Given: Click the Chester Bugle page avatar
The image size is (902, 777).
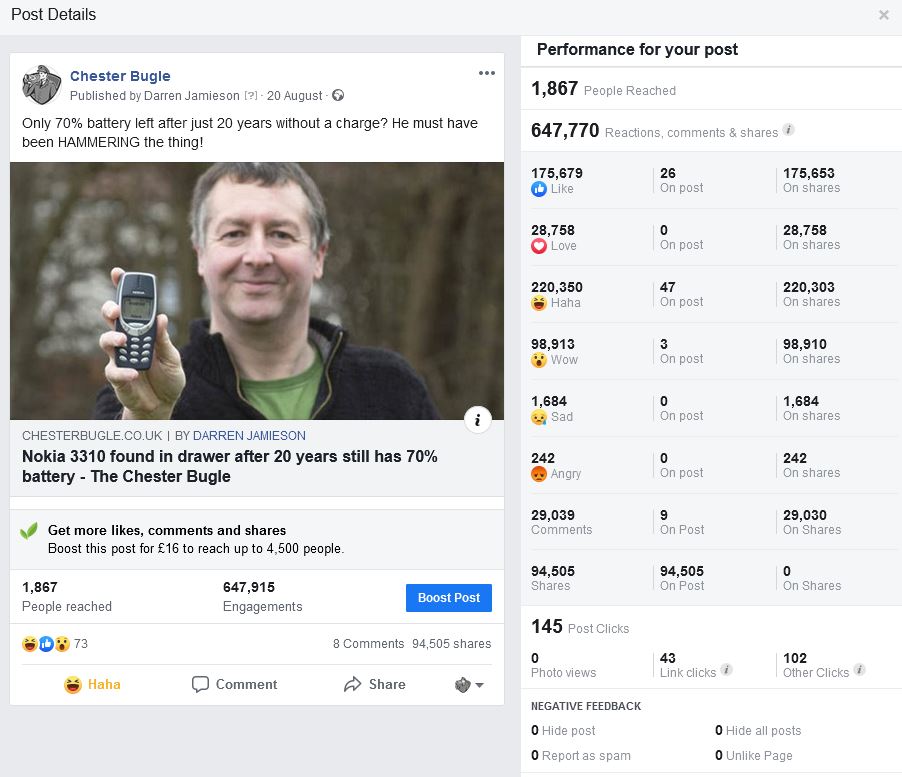Looking at the screenshot, I should 42,85.
